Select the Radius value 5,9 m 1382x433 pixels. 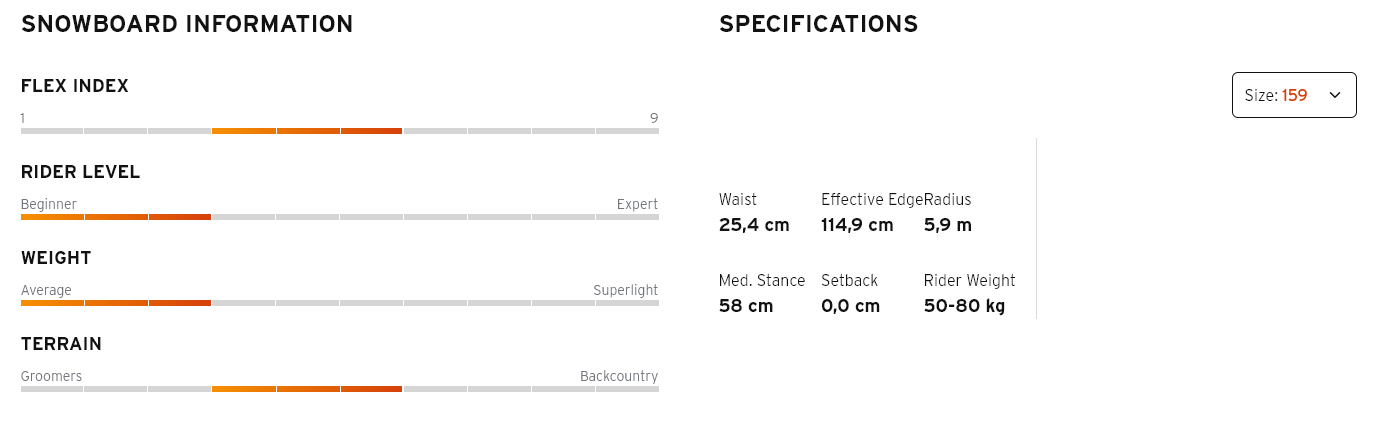click(947, 225)
